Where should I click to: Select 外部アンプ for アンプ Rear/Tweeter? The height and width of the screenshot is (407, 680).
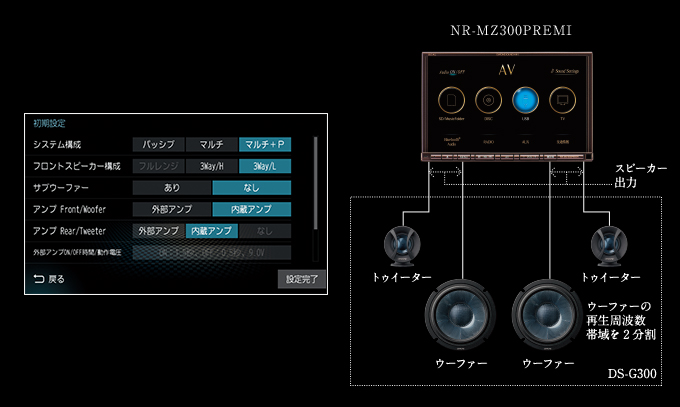coord(158,231)
